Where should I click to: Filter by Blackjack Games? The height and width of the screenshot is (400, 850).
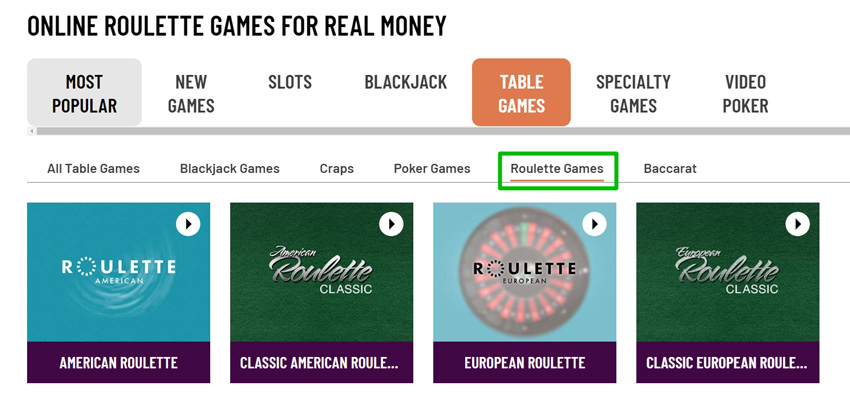point(229,168)
